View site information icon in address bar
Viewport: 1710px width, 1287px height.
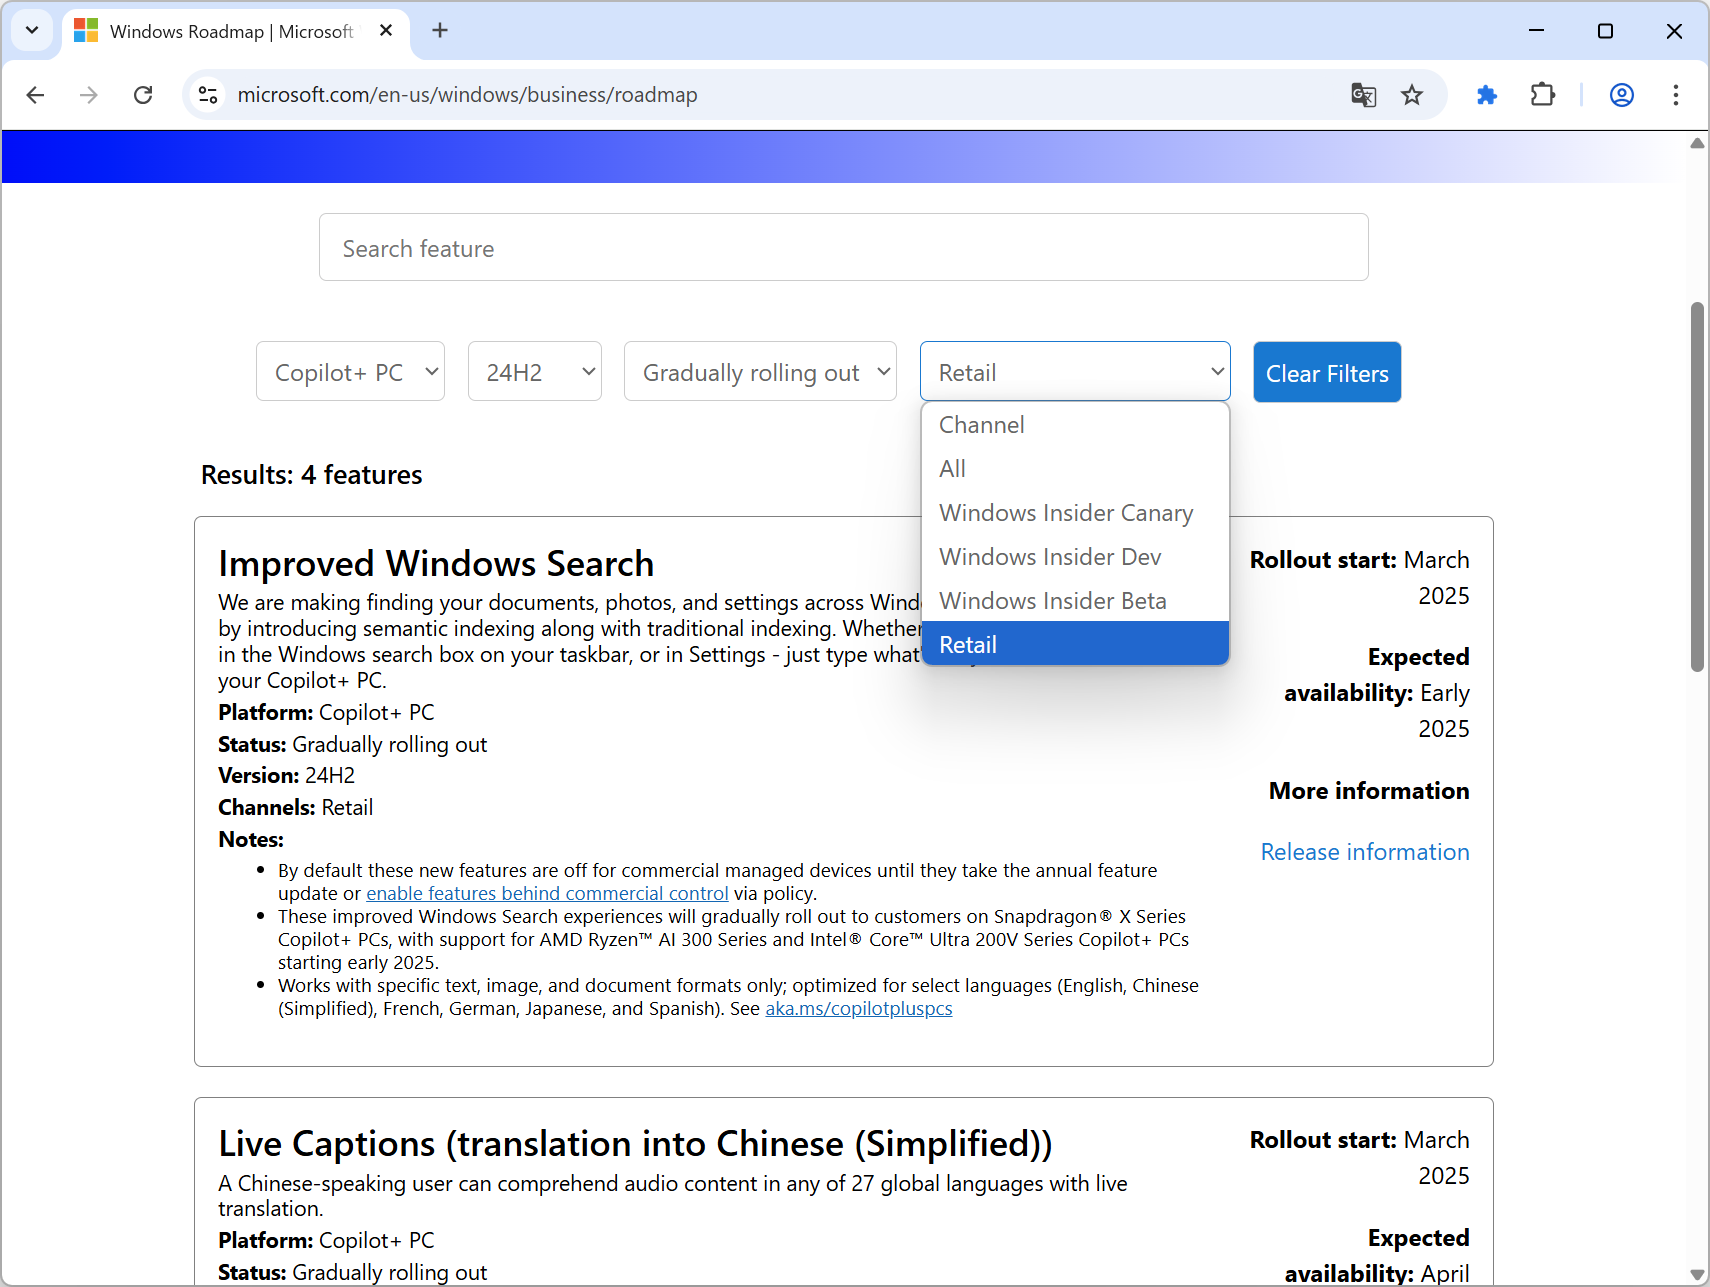tap(208, 95)
